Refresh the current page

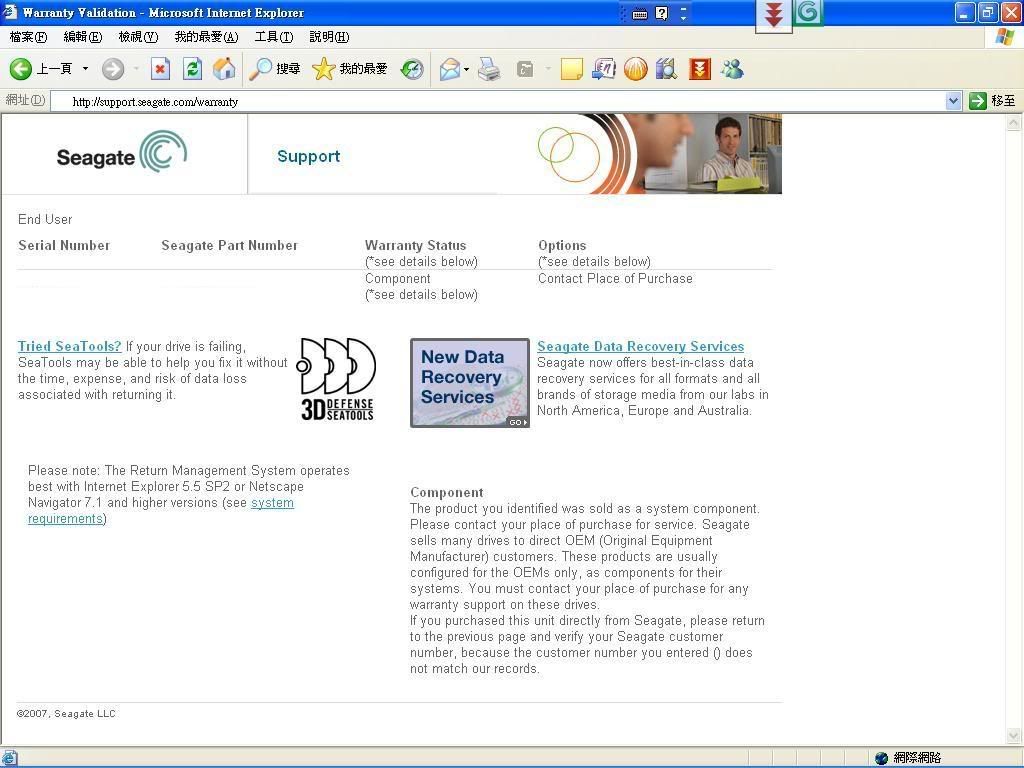click(192, 69)
